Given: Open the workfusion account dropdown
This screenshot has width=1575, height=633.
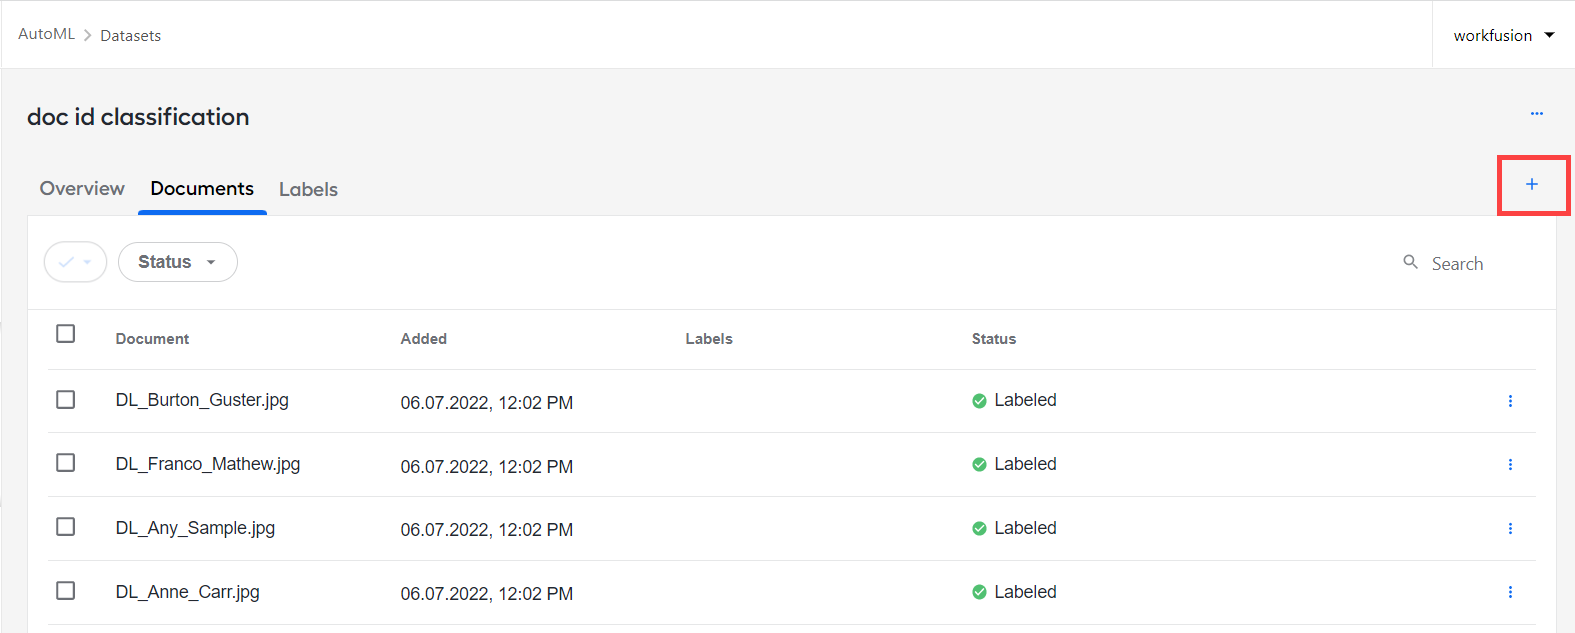Looking at the screenshot, I should [1504, 35].
